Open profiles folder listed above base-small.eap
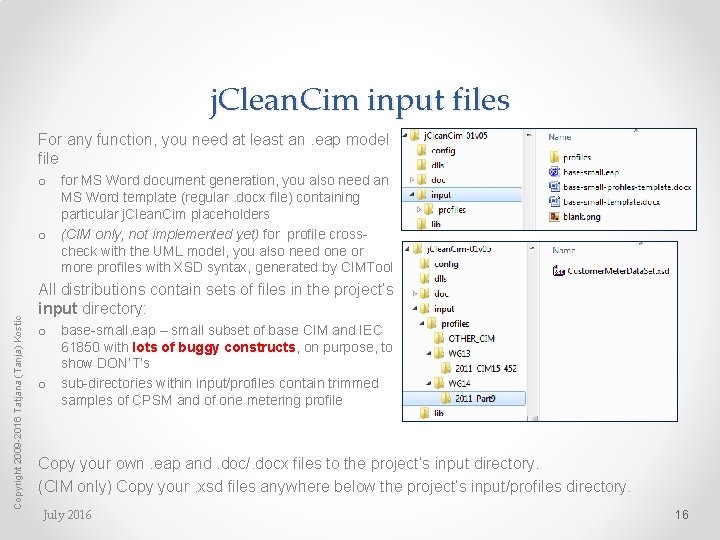 (x=570, y=157)
